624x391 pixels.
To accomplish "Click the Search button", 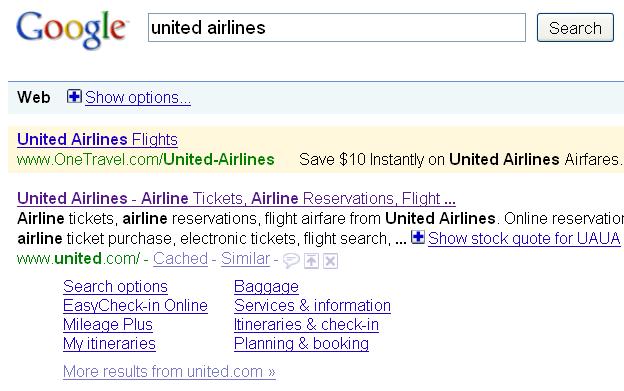I will point(575,28).
